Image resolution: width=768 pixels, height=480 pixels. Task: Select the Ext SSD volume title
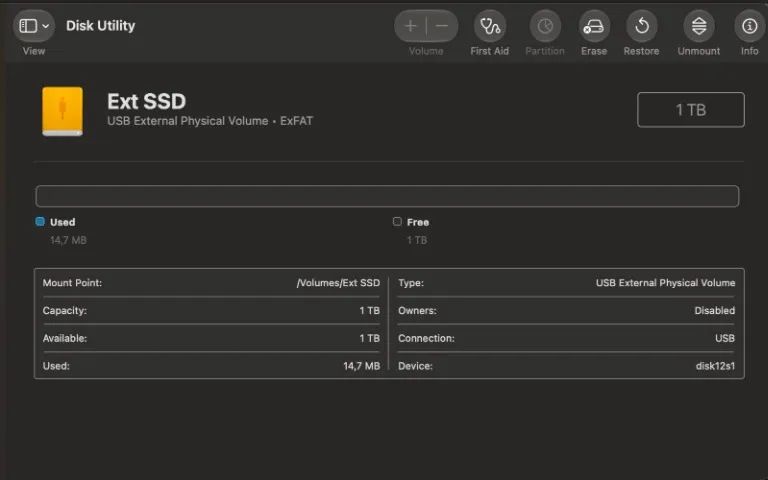point(146,101)
